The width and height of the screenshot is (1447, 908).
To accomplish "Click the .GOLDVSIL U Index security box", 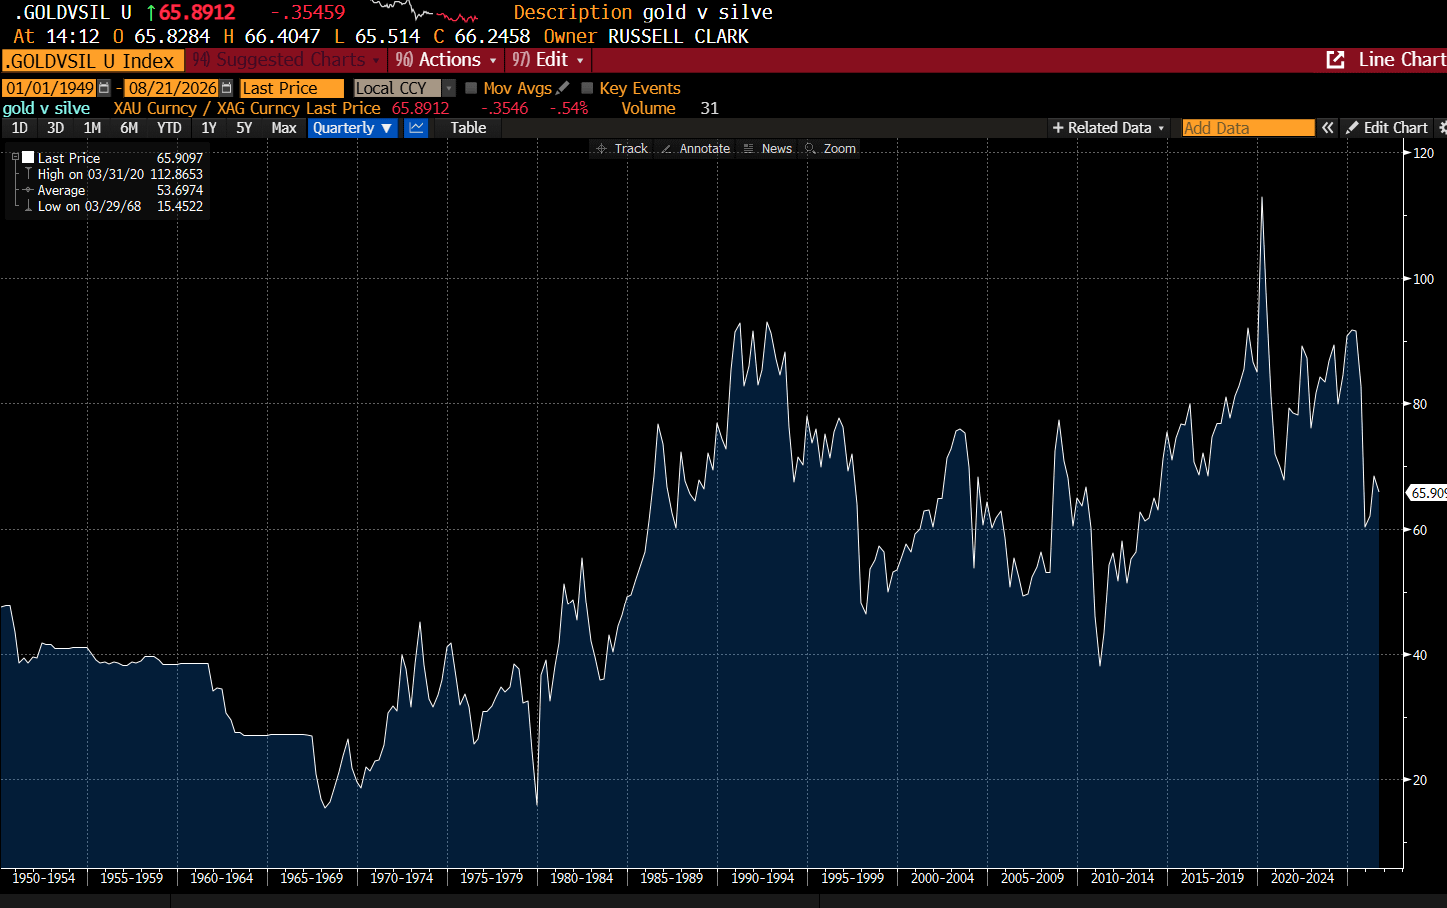I will (93, 61).
